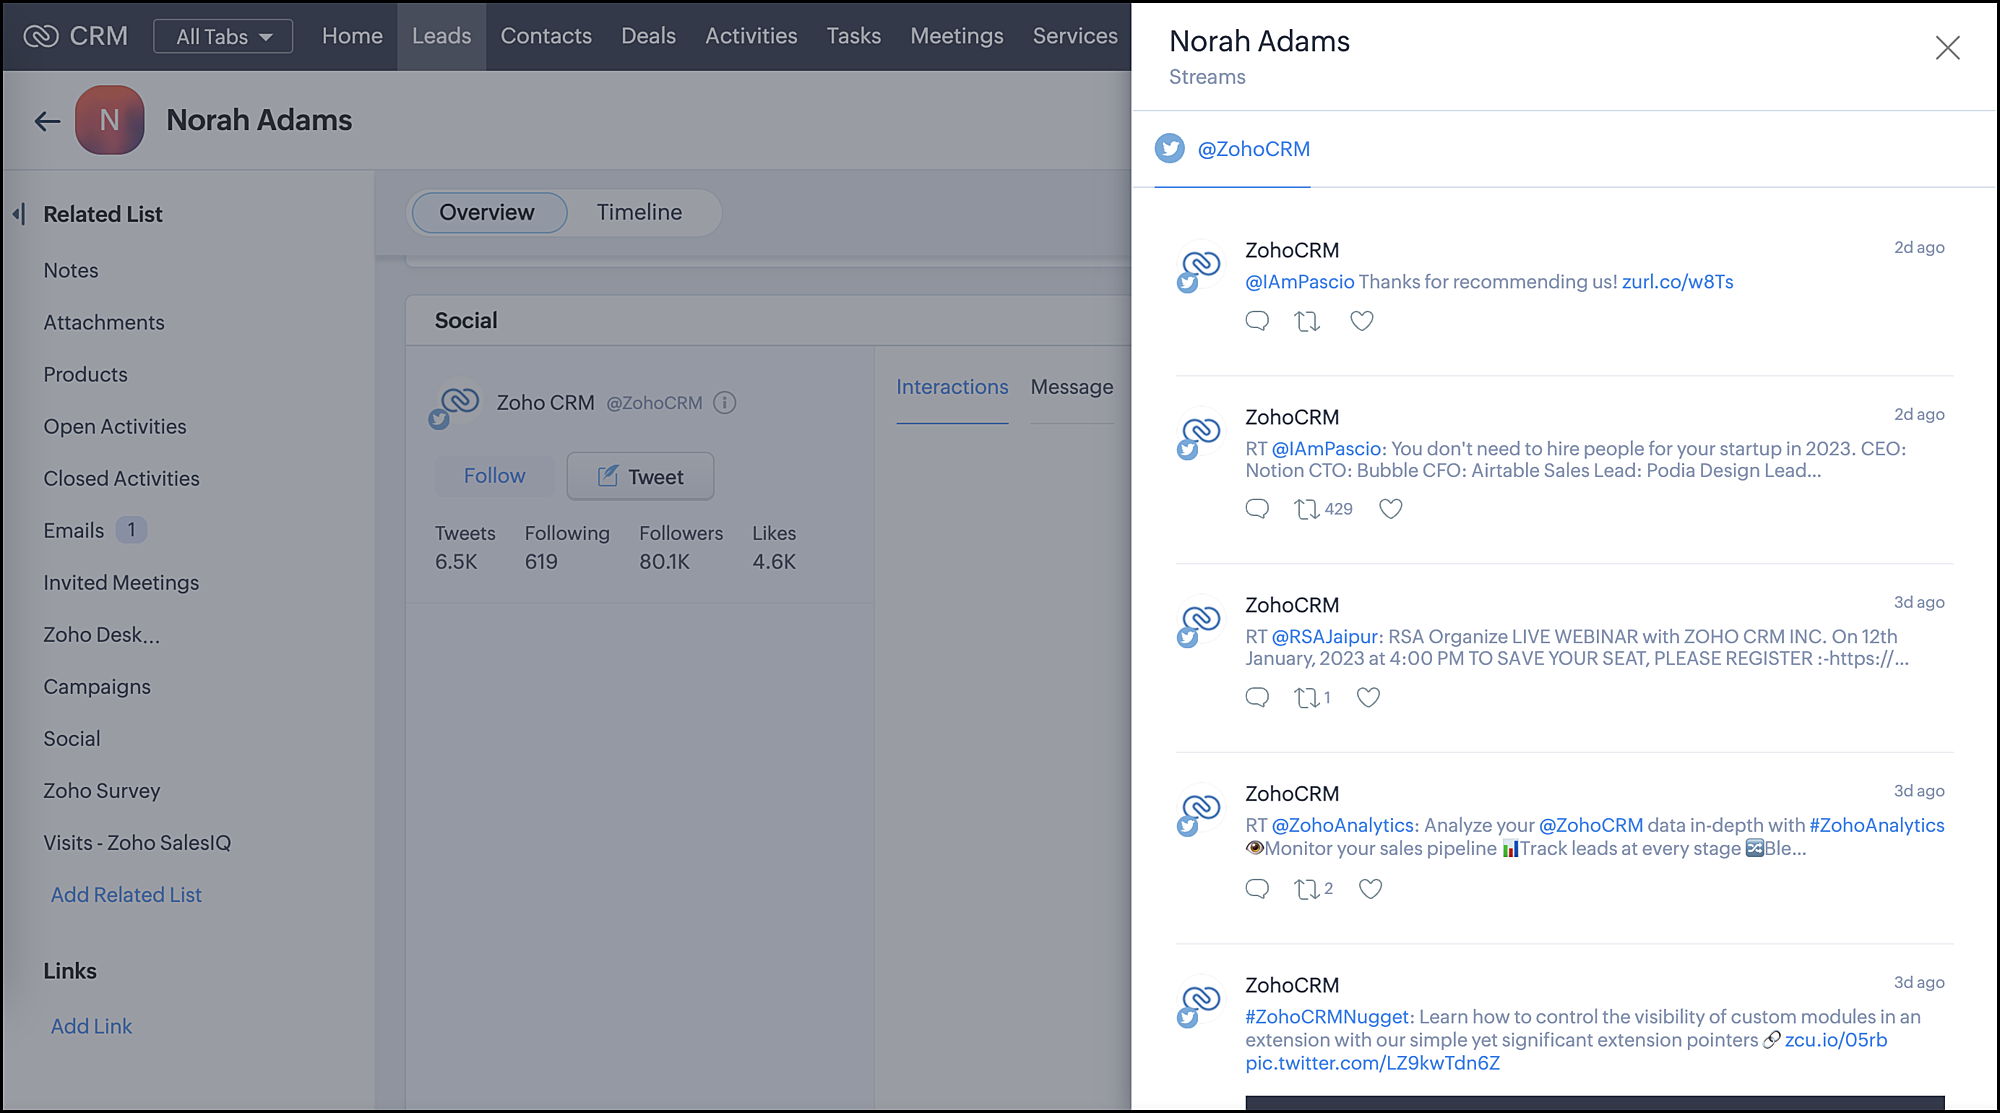Go to the Contacts module tab

tap(545, 36)
